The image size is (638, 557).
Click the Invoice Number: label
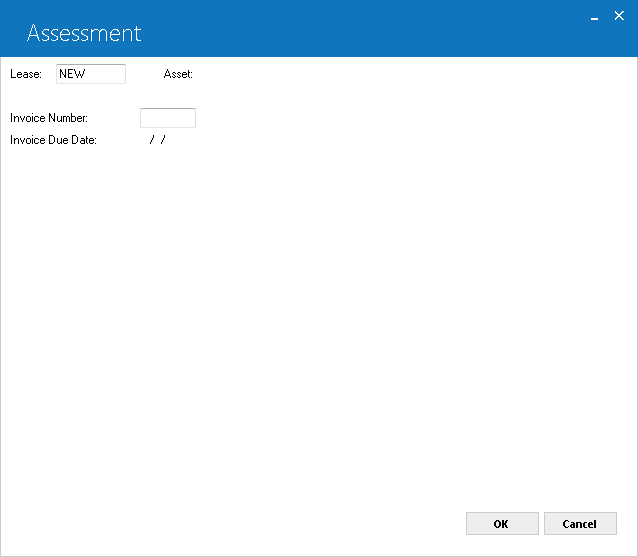pyautogui.click(x=49, y=118)
